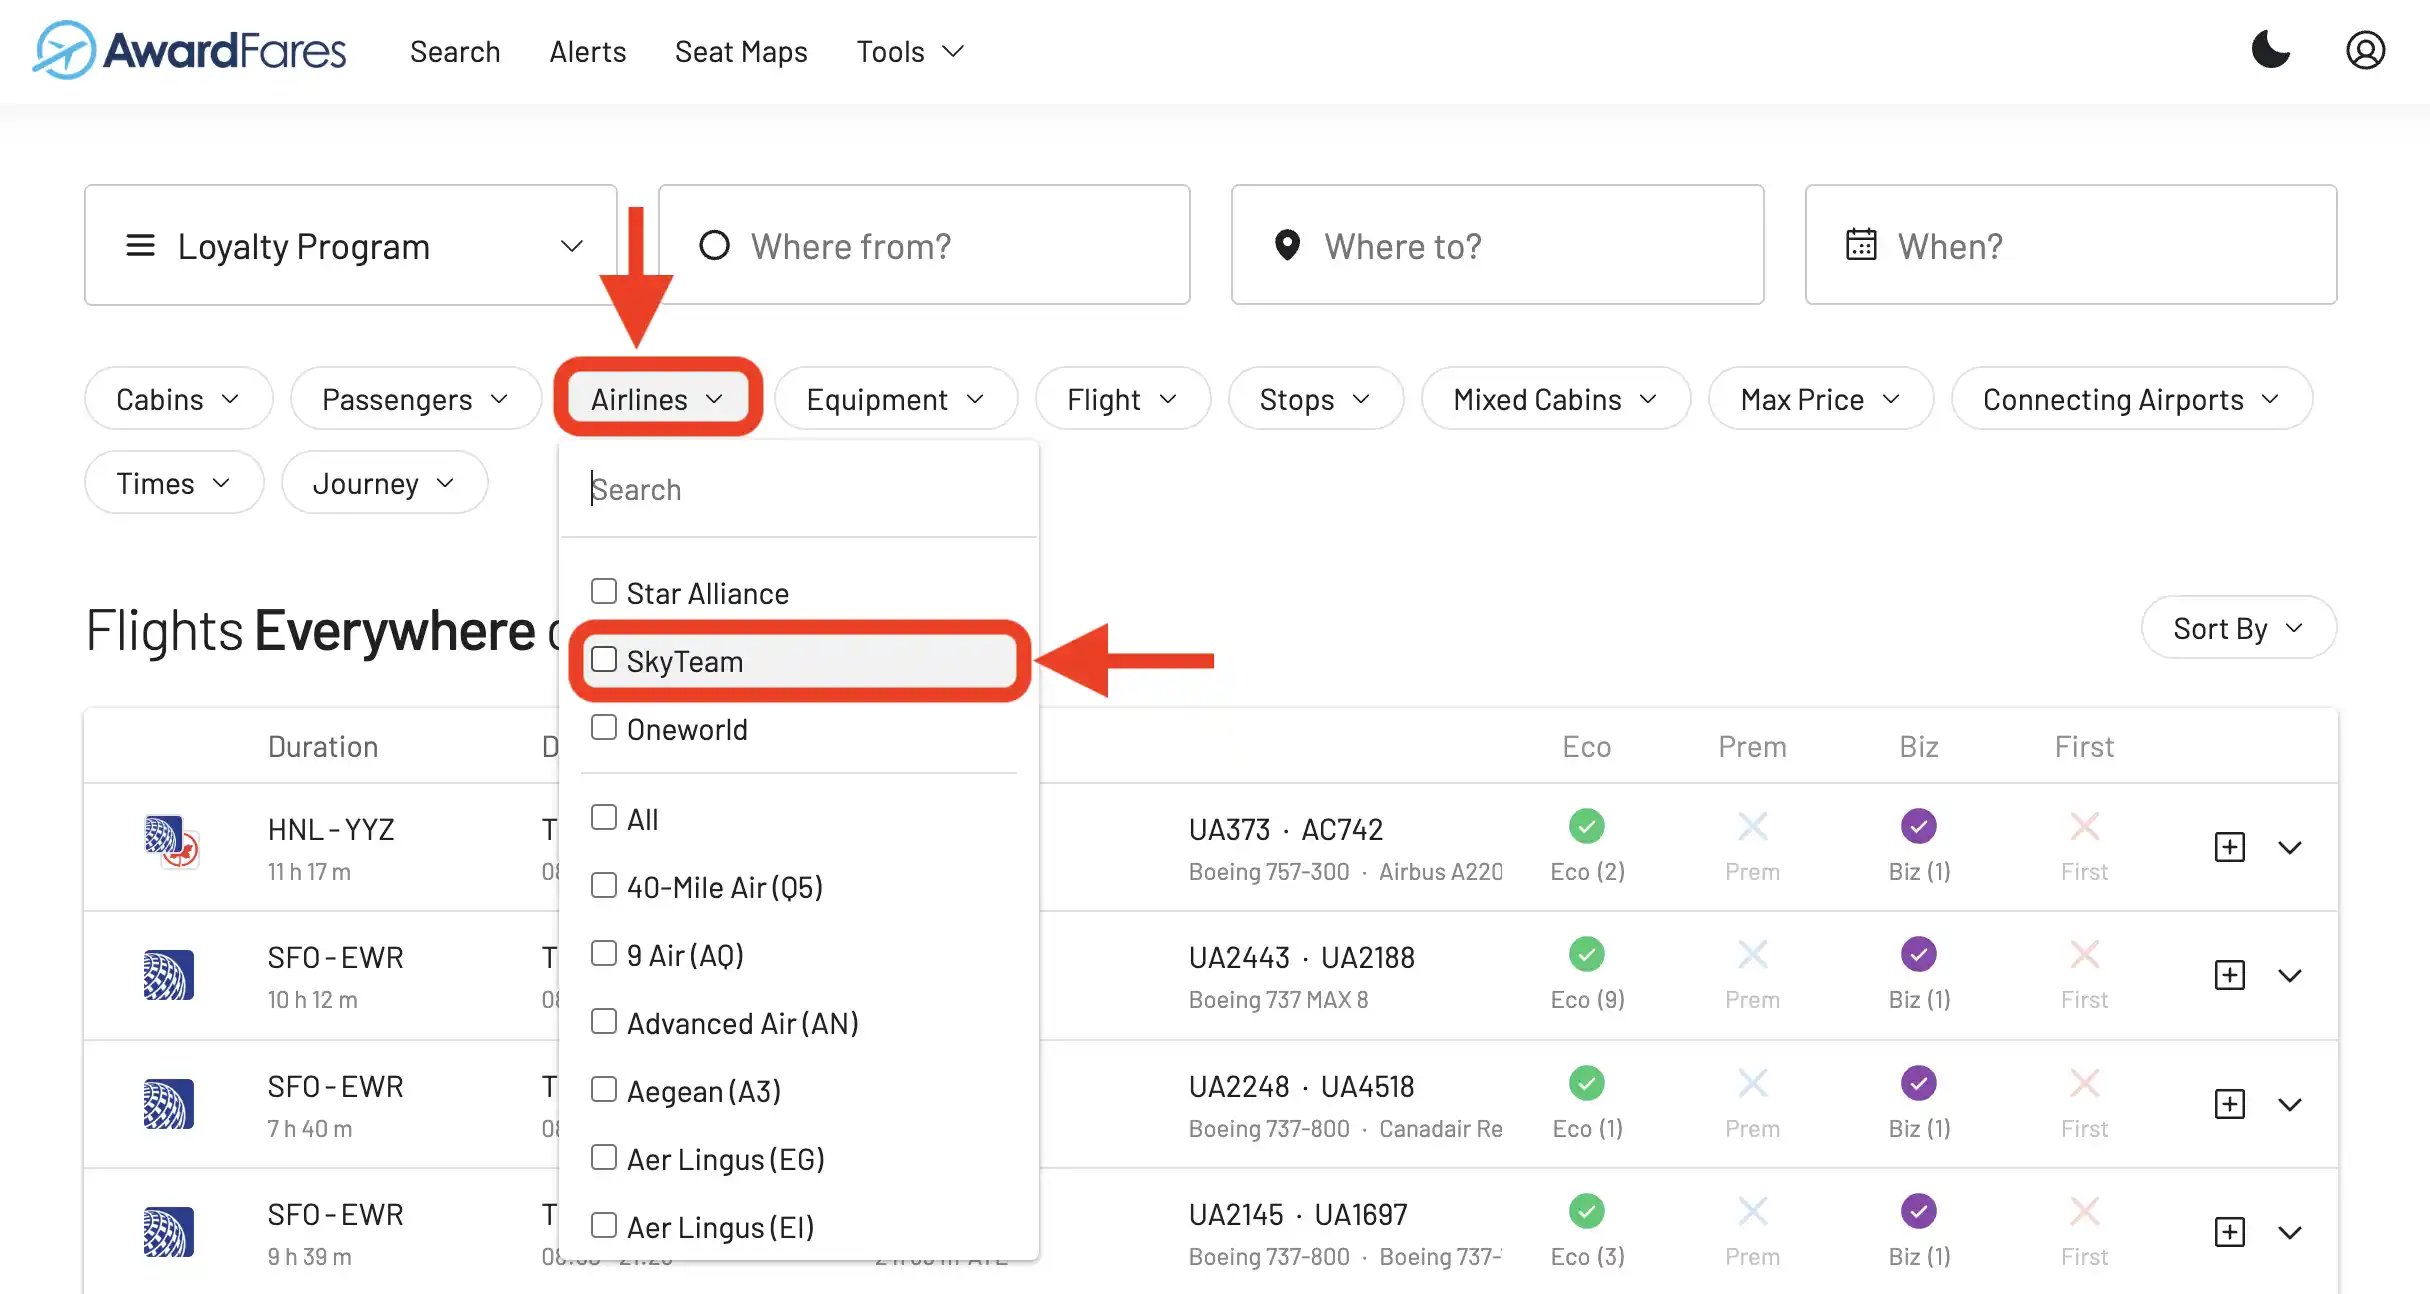Click the United/Air Canada logo on HNL-YYZ row

click(171, 842)
